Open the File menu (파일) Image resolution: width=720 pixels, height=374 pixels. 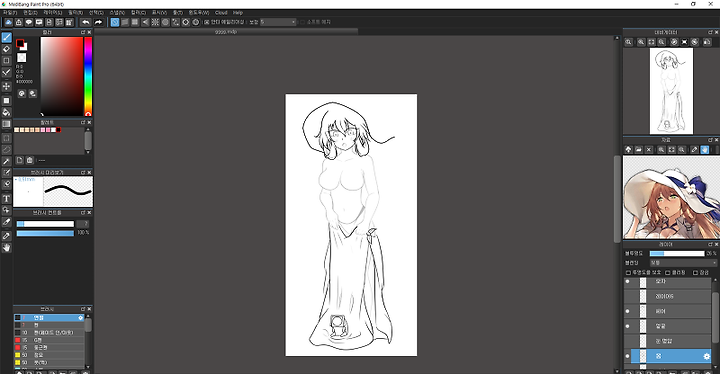(x=10, y=13)
